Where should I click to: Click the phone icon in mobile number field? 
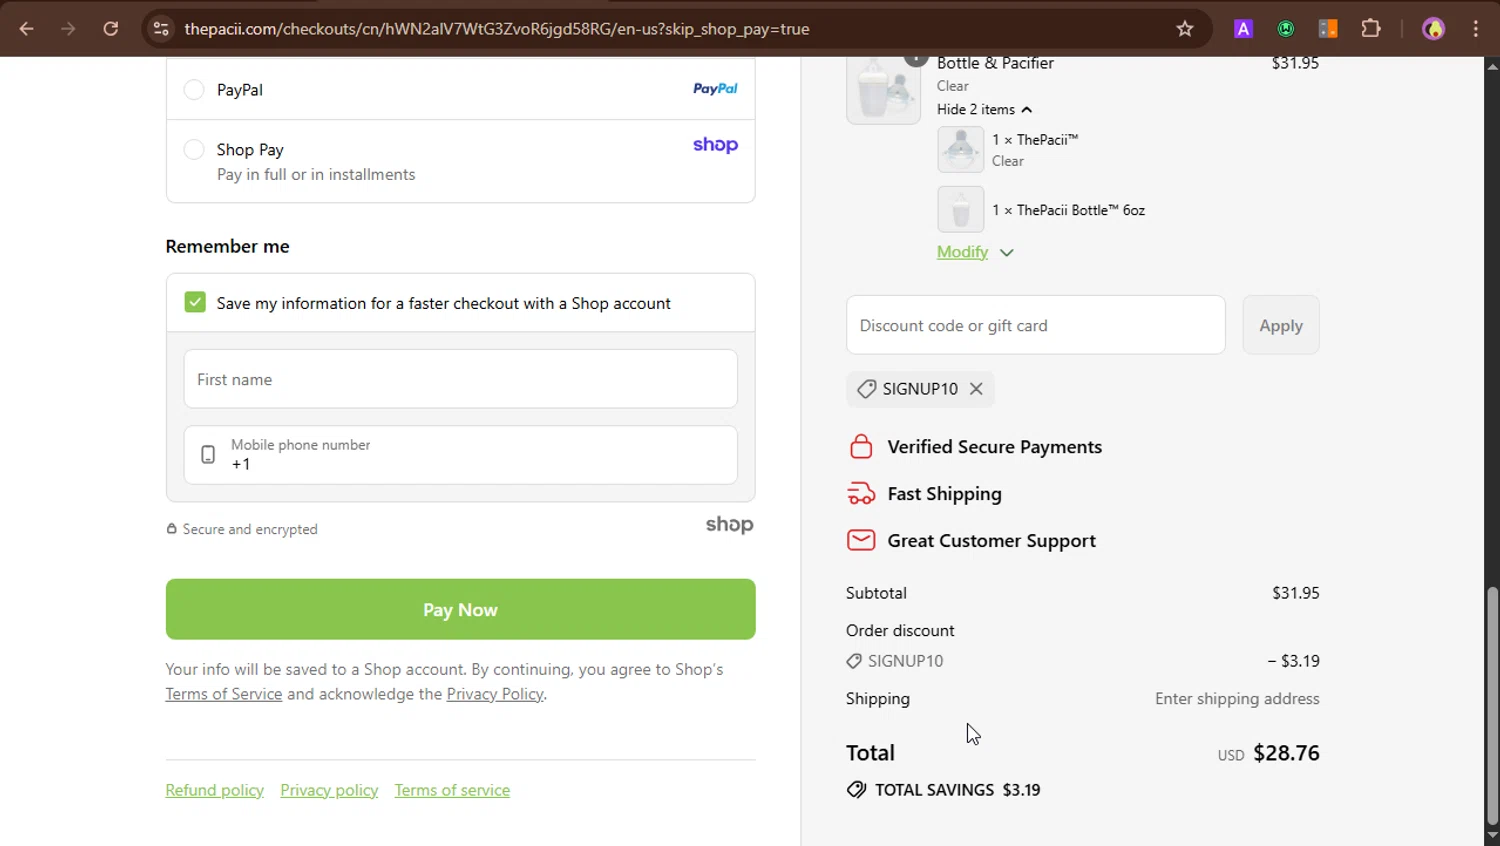208,455
